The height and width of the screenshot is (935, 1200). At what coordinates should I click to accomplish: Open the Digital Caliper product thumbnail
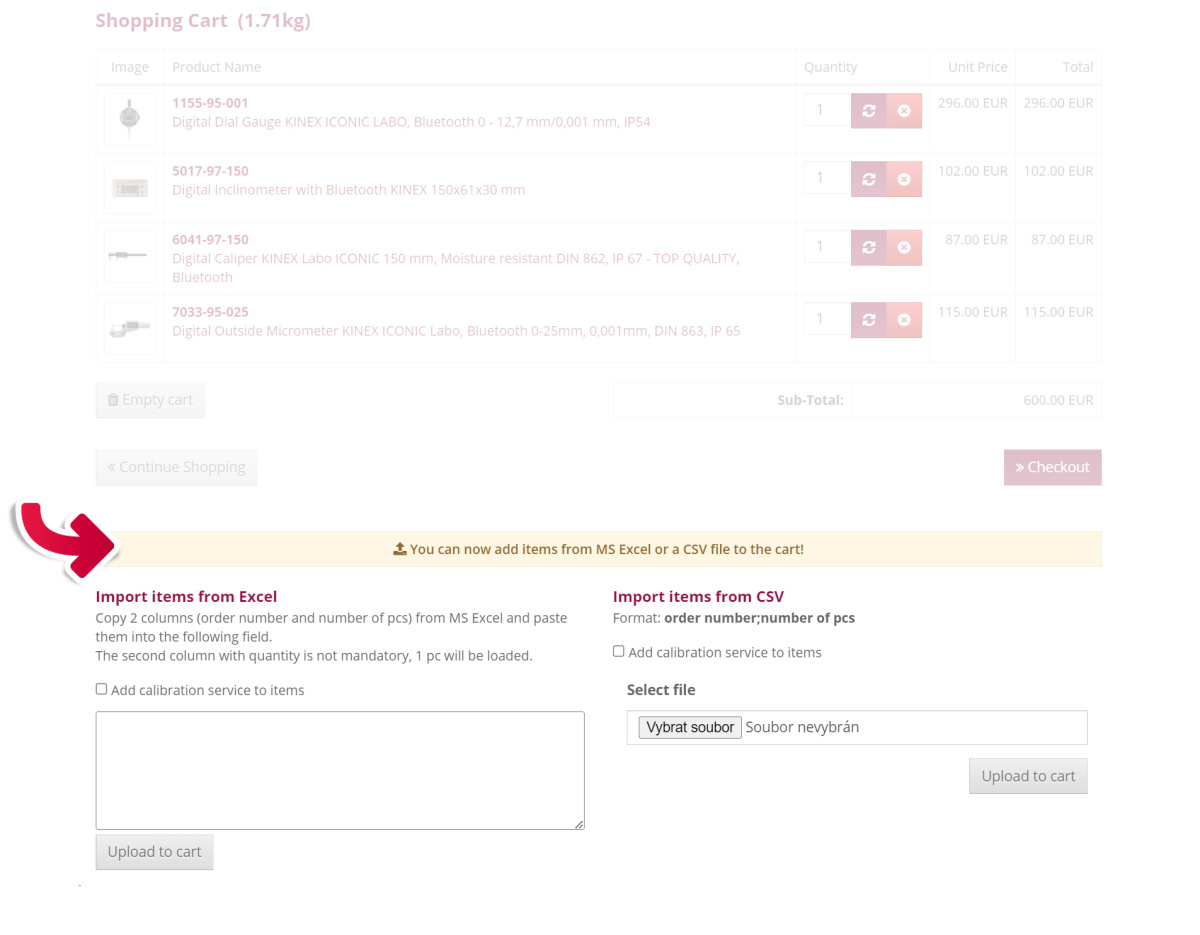click(129, 256)
